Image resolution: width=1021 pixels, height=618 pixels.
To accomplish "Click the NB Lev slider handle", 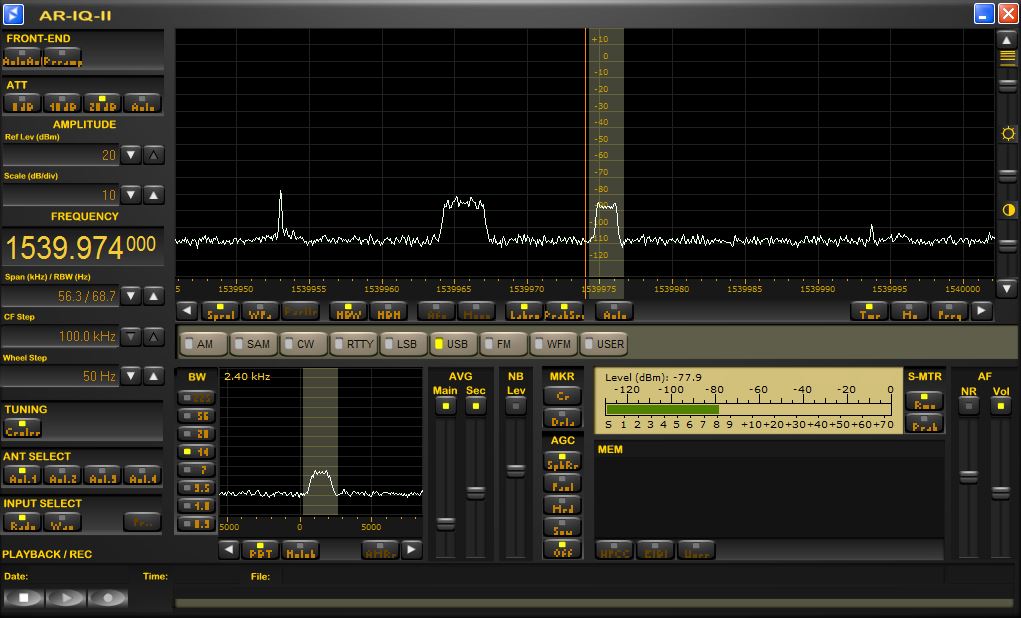I will [x=516, y=470].
